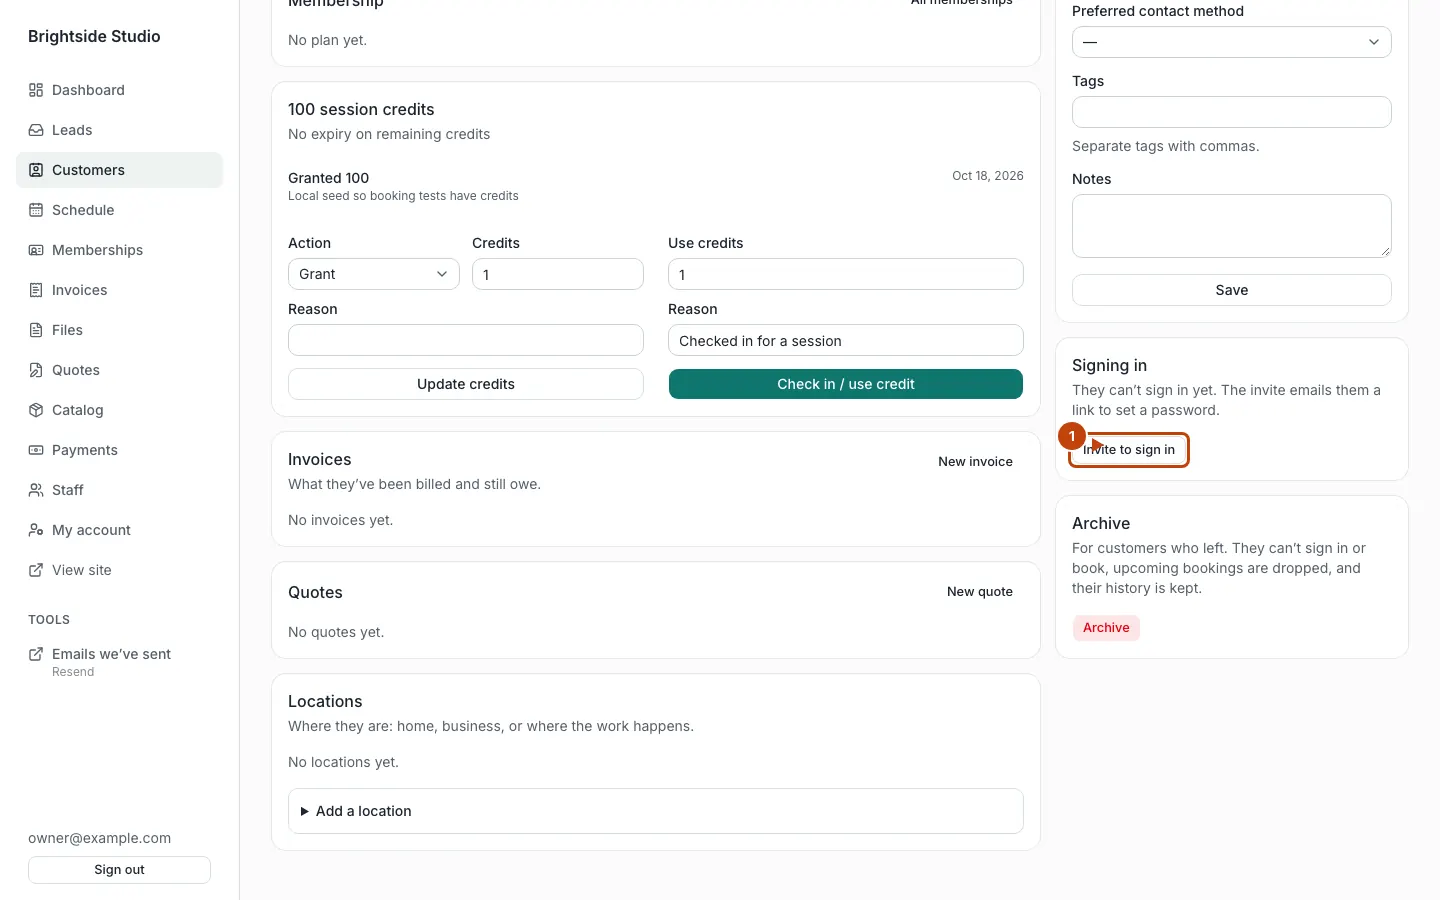The width and height of the screenshot is (1440, 900).
Task: Sign out of the account
Action: 119,870
